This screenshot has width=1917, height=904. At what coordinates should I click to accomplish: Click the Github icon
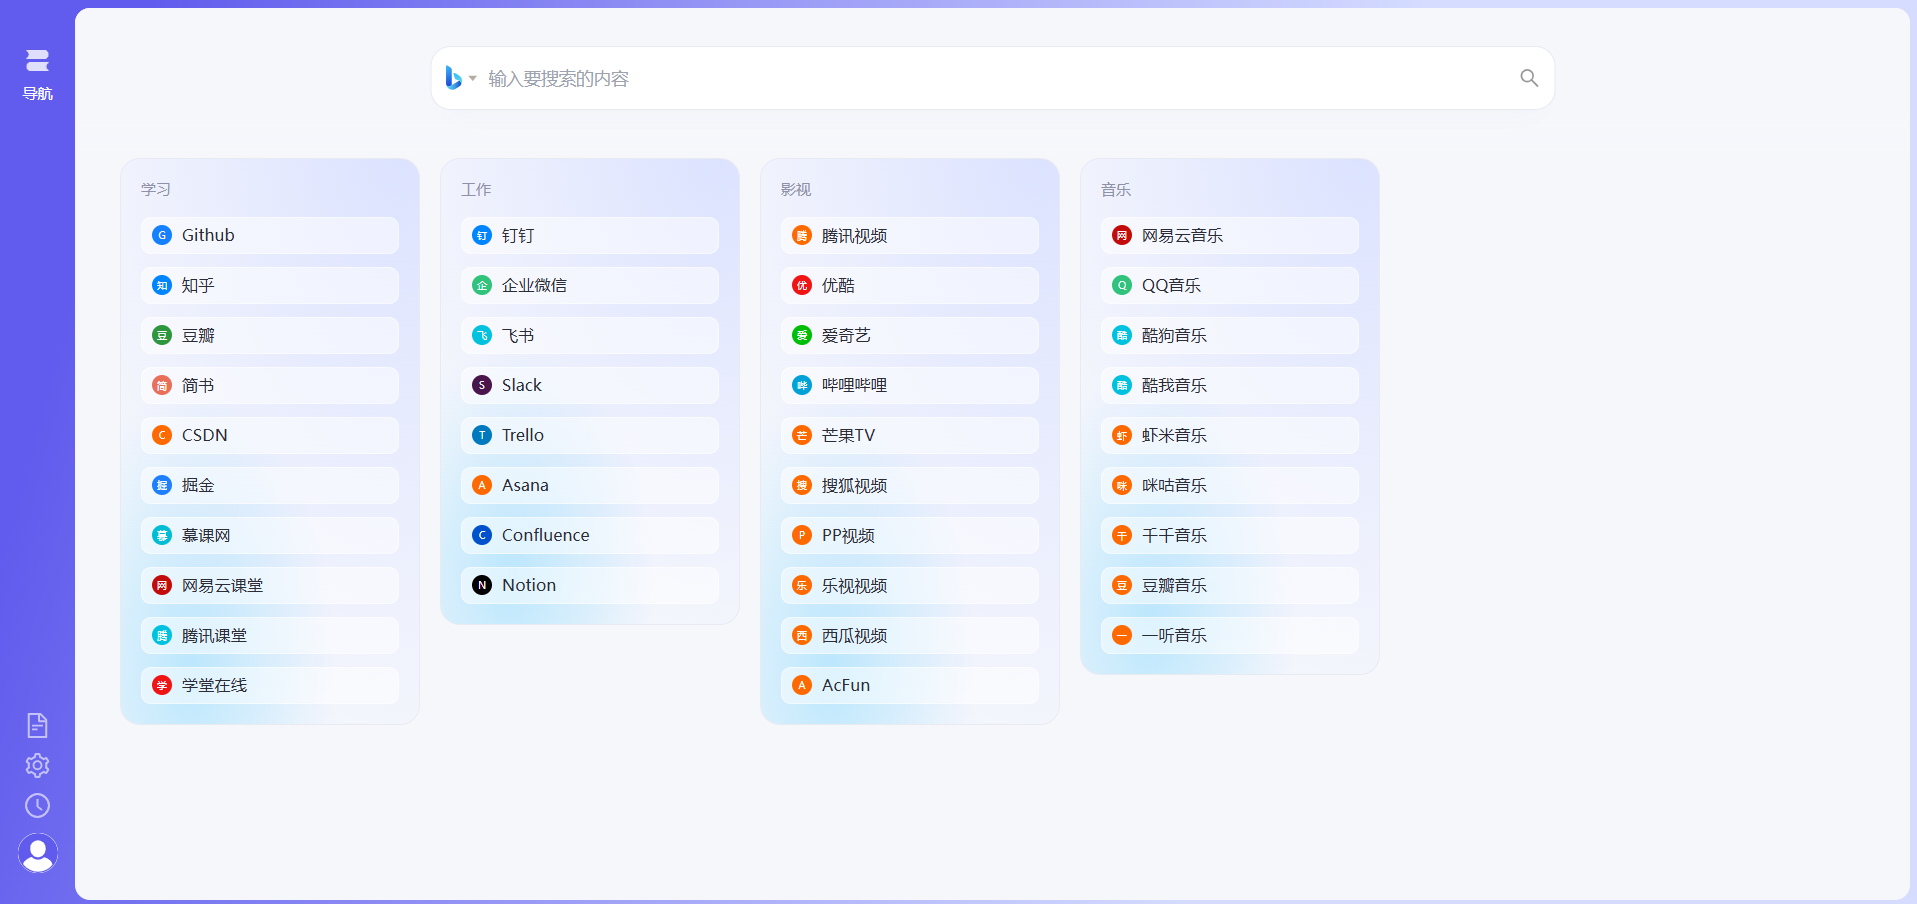162,235
